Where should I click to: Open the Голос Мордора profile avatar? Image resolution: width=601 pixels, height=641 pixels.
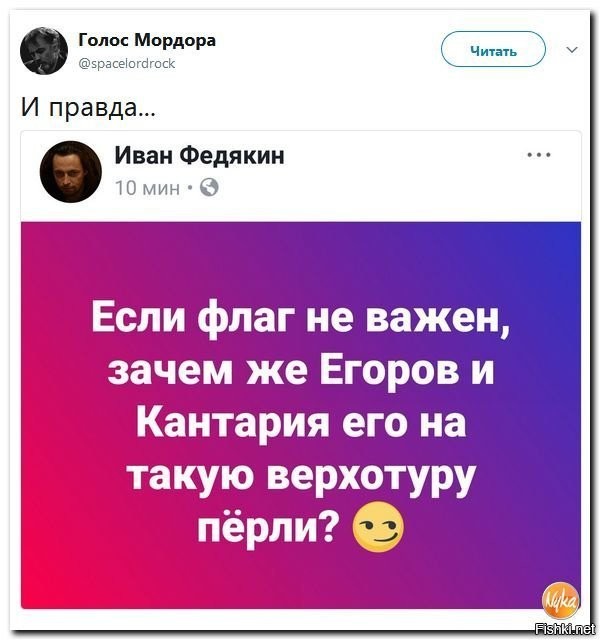[x=44, y=51]
